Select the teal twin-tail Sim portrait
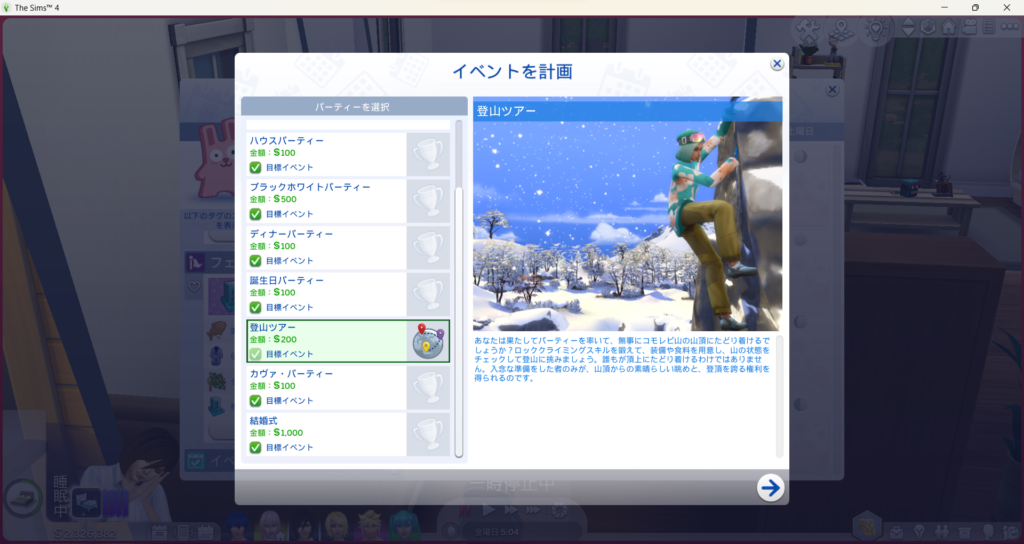This screenshot has width=1024, height=544. (404, 526)
